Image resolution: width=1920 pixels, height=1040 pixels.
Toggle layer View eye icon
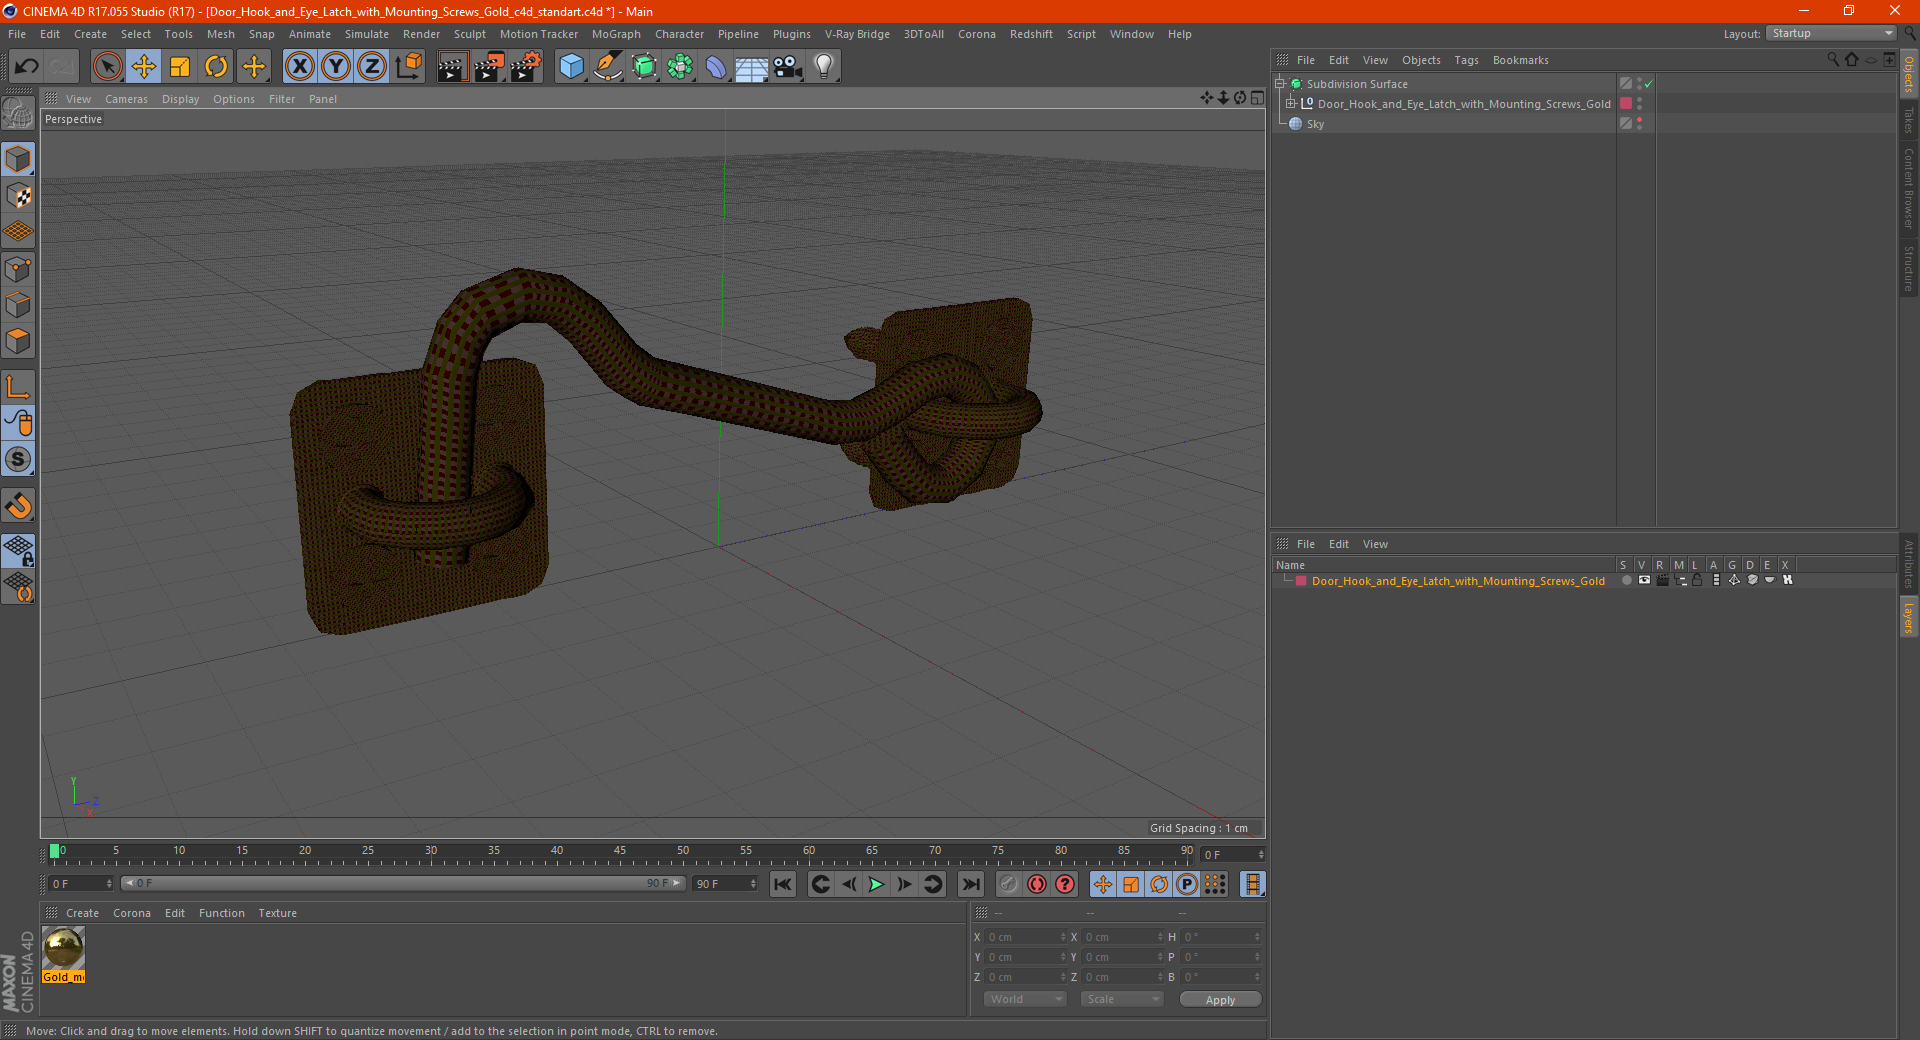pyautogui.click(x=1644, y=580)
